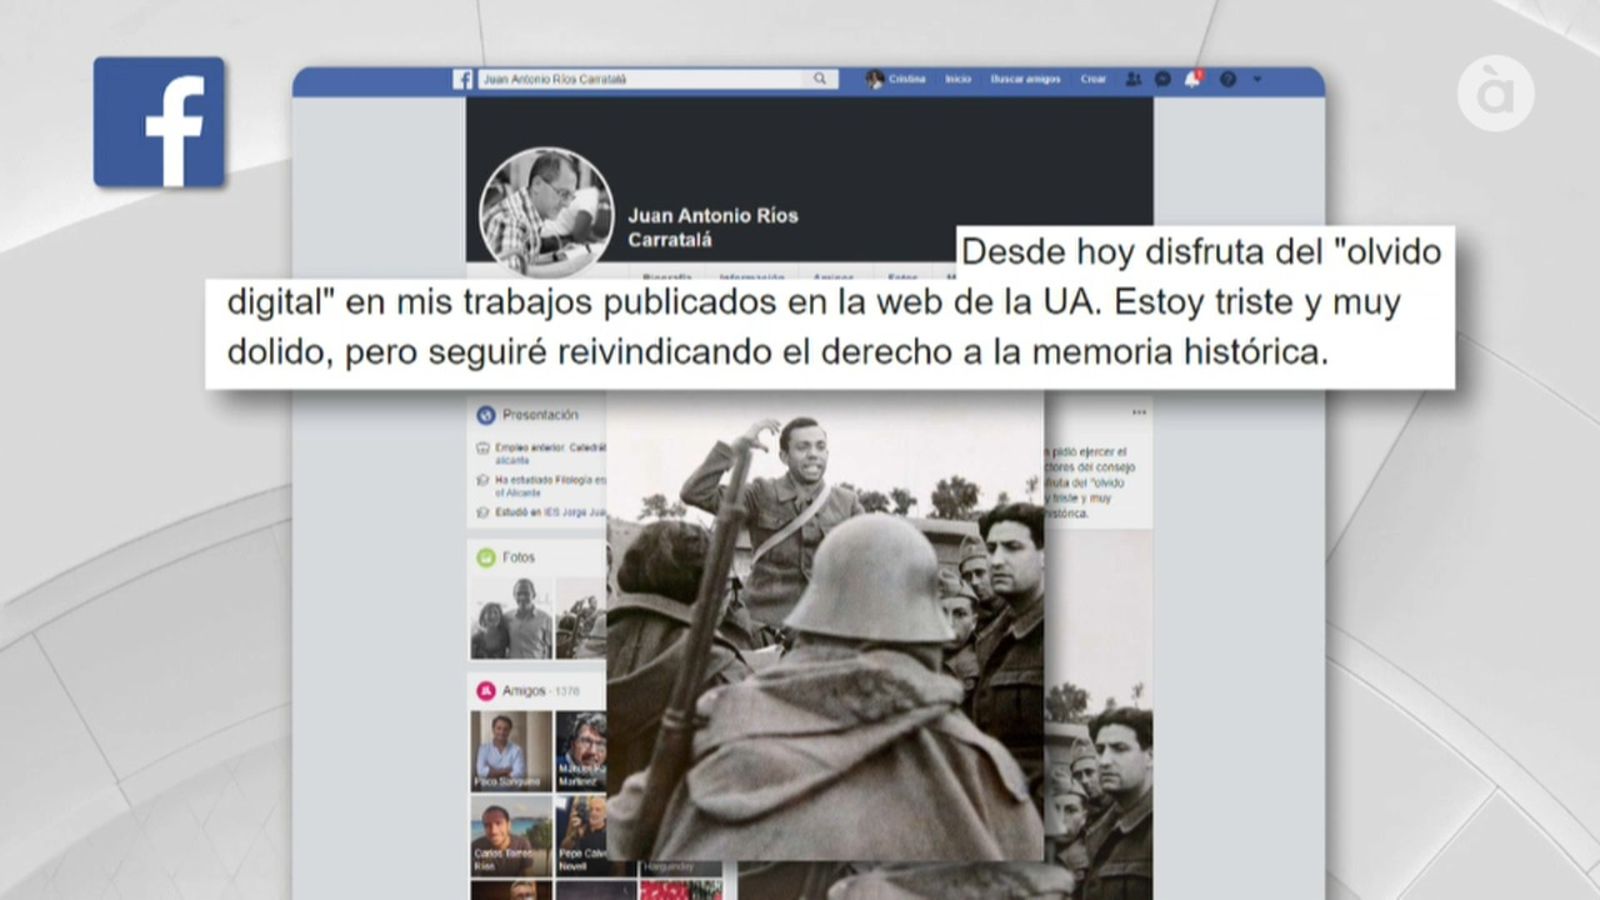Click the friend count 1378
The height and width of the screenshot is (900, 1600).
click(x=566, y=691)
